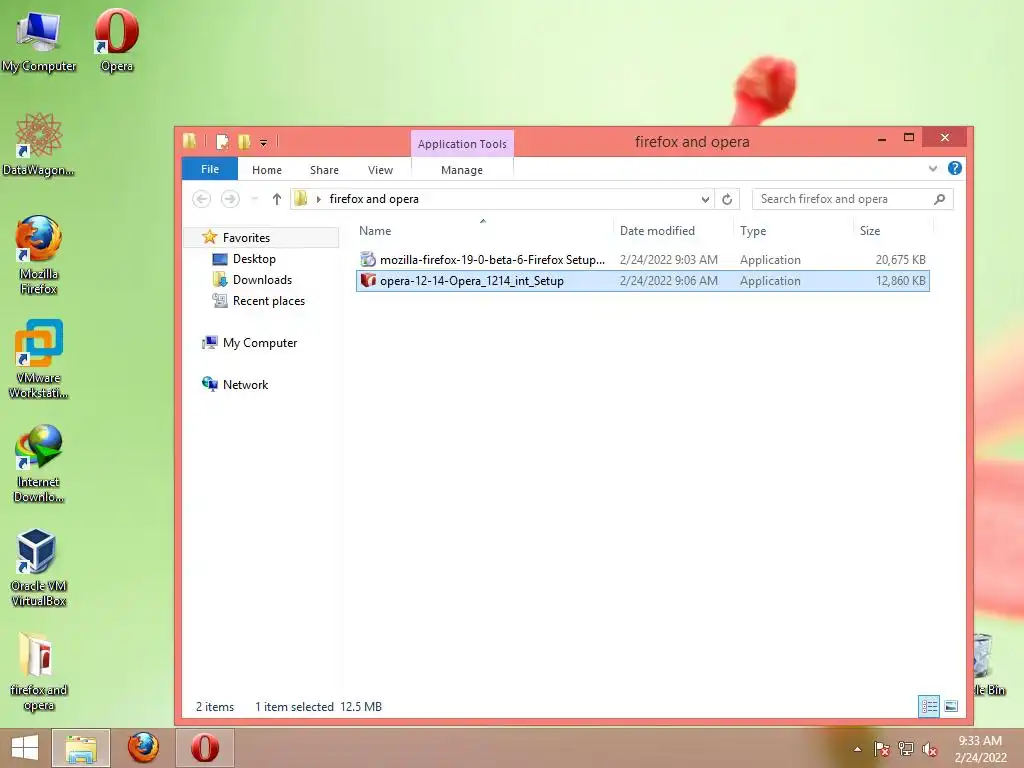Open network status tray icon

coord(906,749)
